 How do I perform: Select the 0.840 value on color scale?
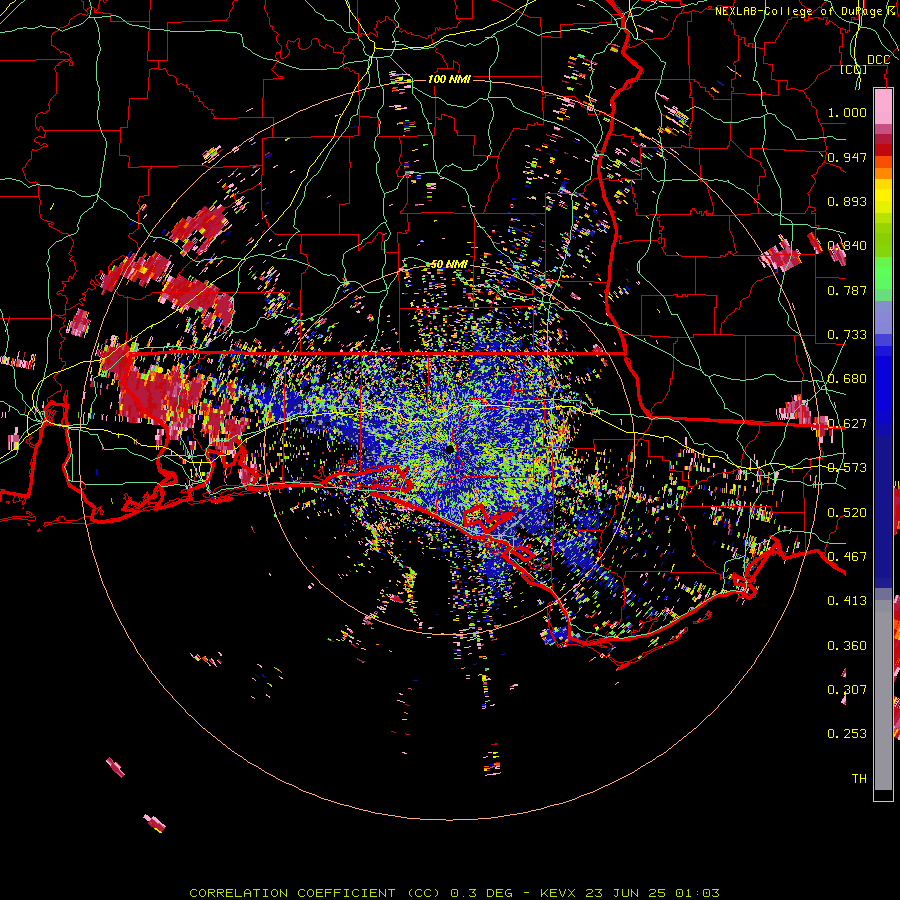tap(847, 245)
